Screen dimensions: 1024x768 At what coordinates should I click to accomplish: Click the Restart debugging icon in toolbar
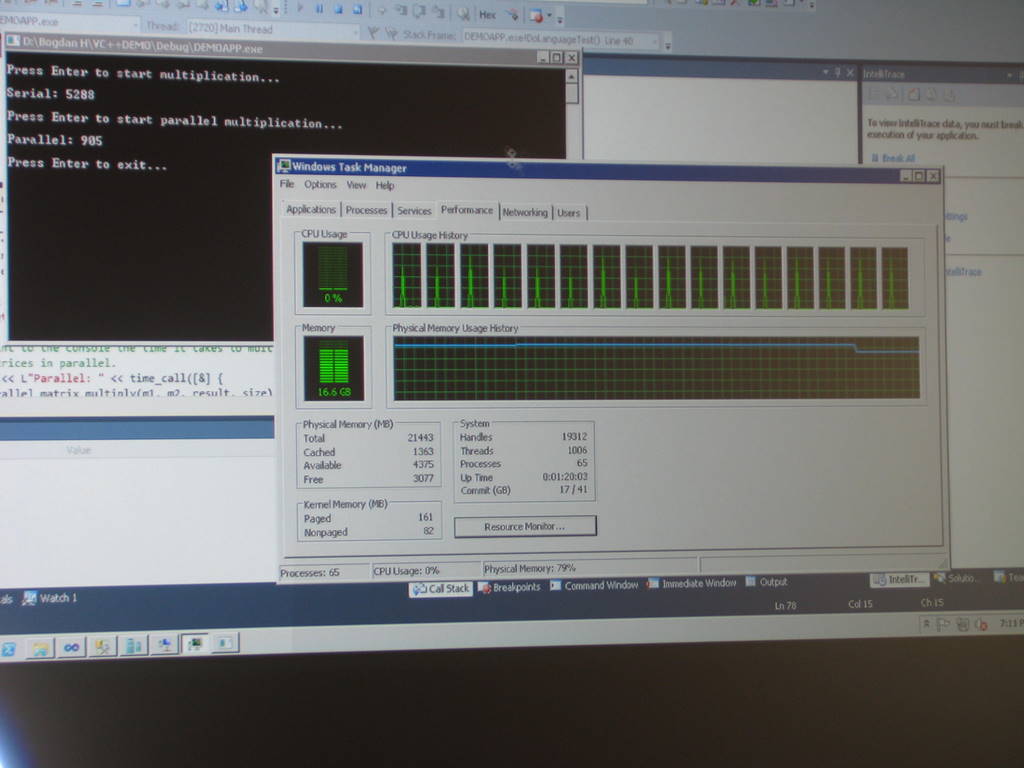tap(357, 9)
